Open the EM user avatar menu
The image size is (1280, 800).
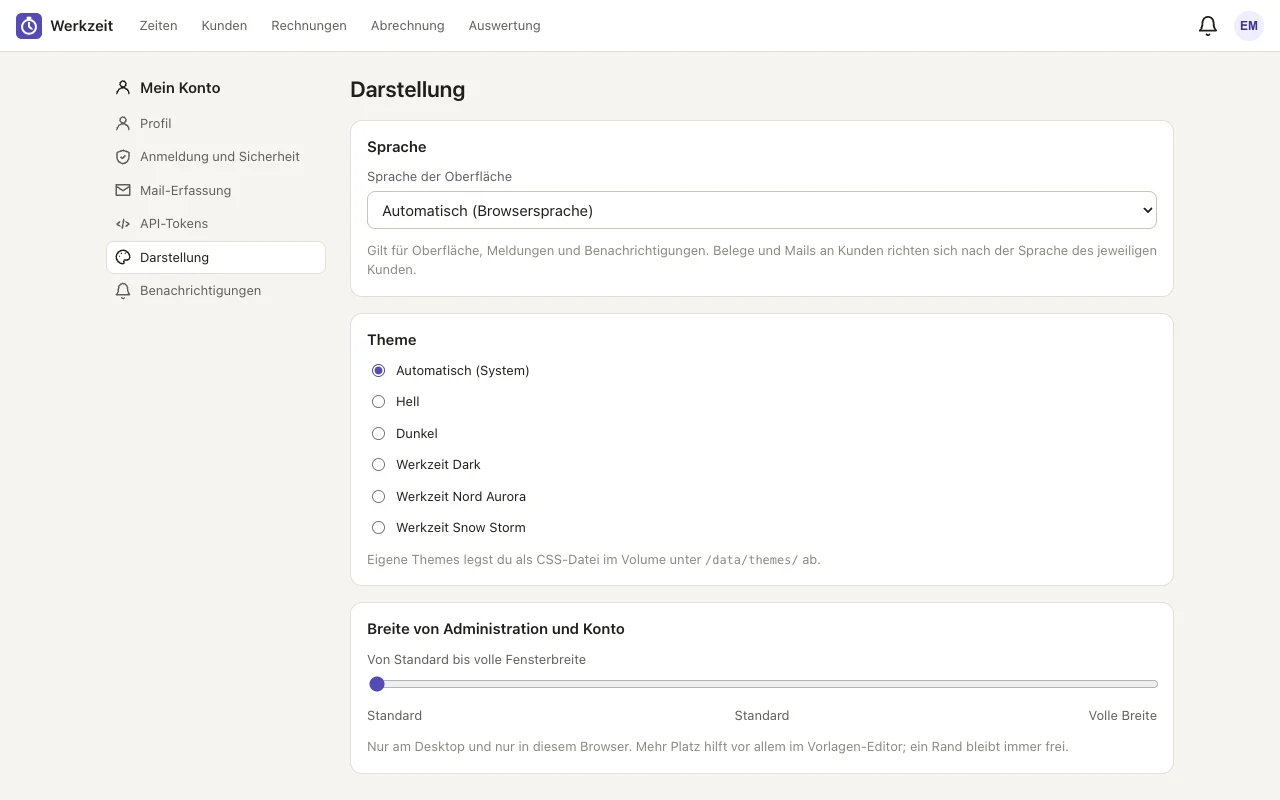pyautogui.click(x=1249, y=26)
